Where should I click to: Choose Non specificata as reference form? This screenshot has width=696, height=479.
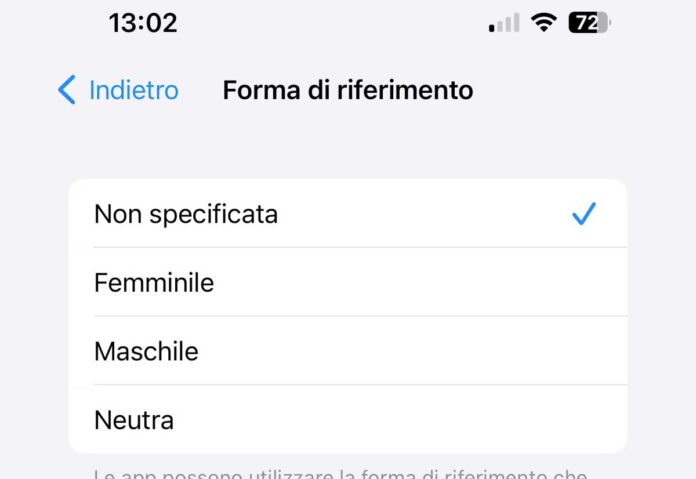(186, 214)
